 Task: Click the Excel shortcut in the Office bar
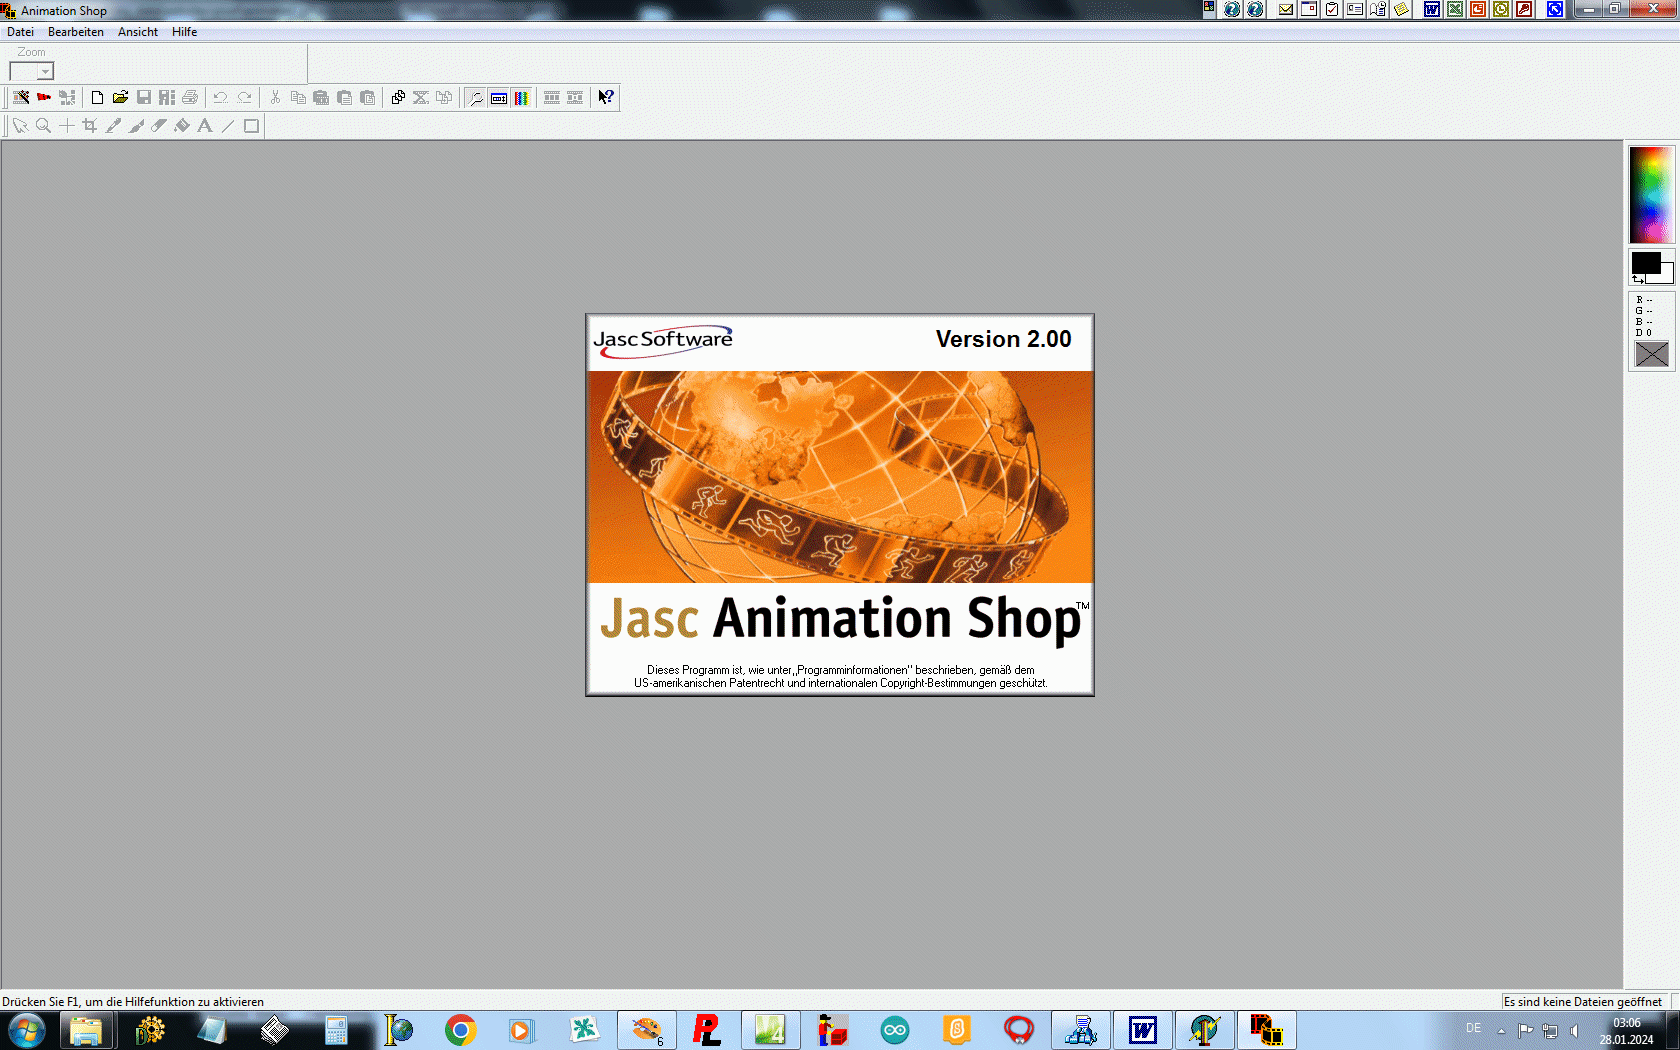pos(1455,9)
